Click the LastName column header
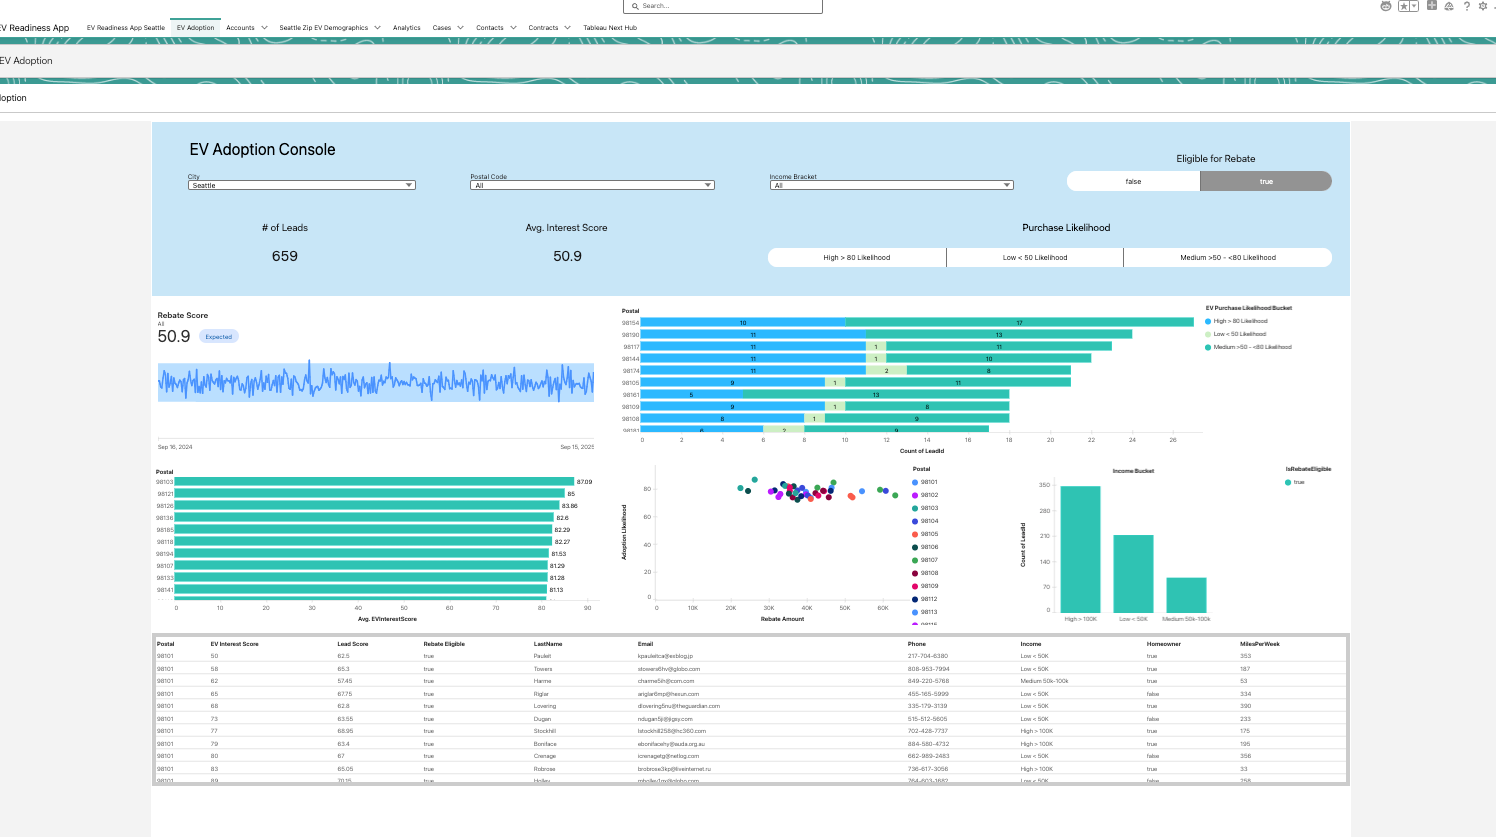This screenshot has width=1496, height=837. pyautogui.click(x=548, y=644)
